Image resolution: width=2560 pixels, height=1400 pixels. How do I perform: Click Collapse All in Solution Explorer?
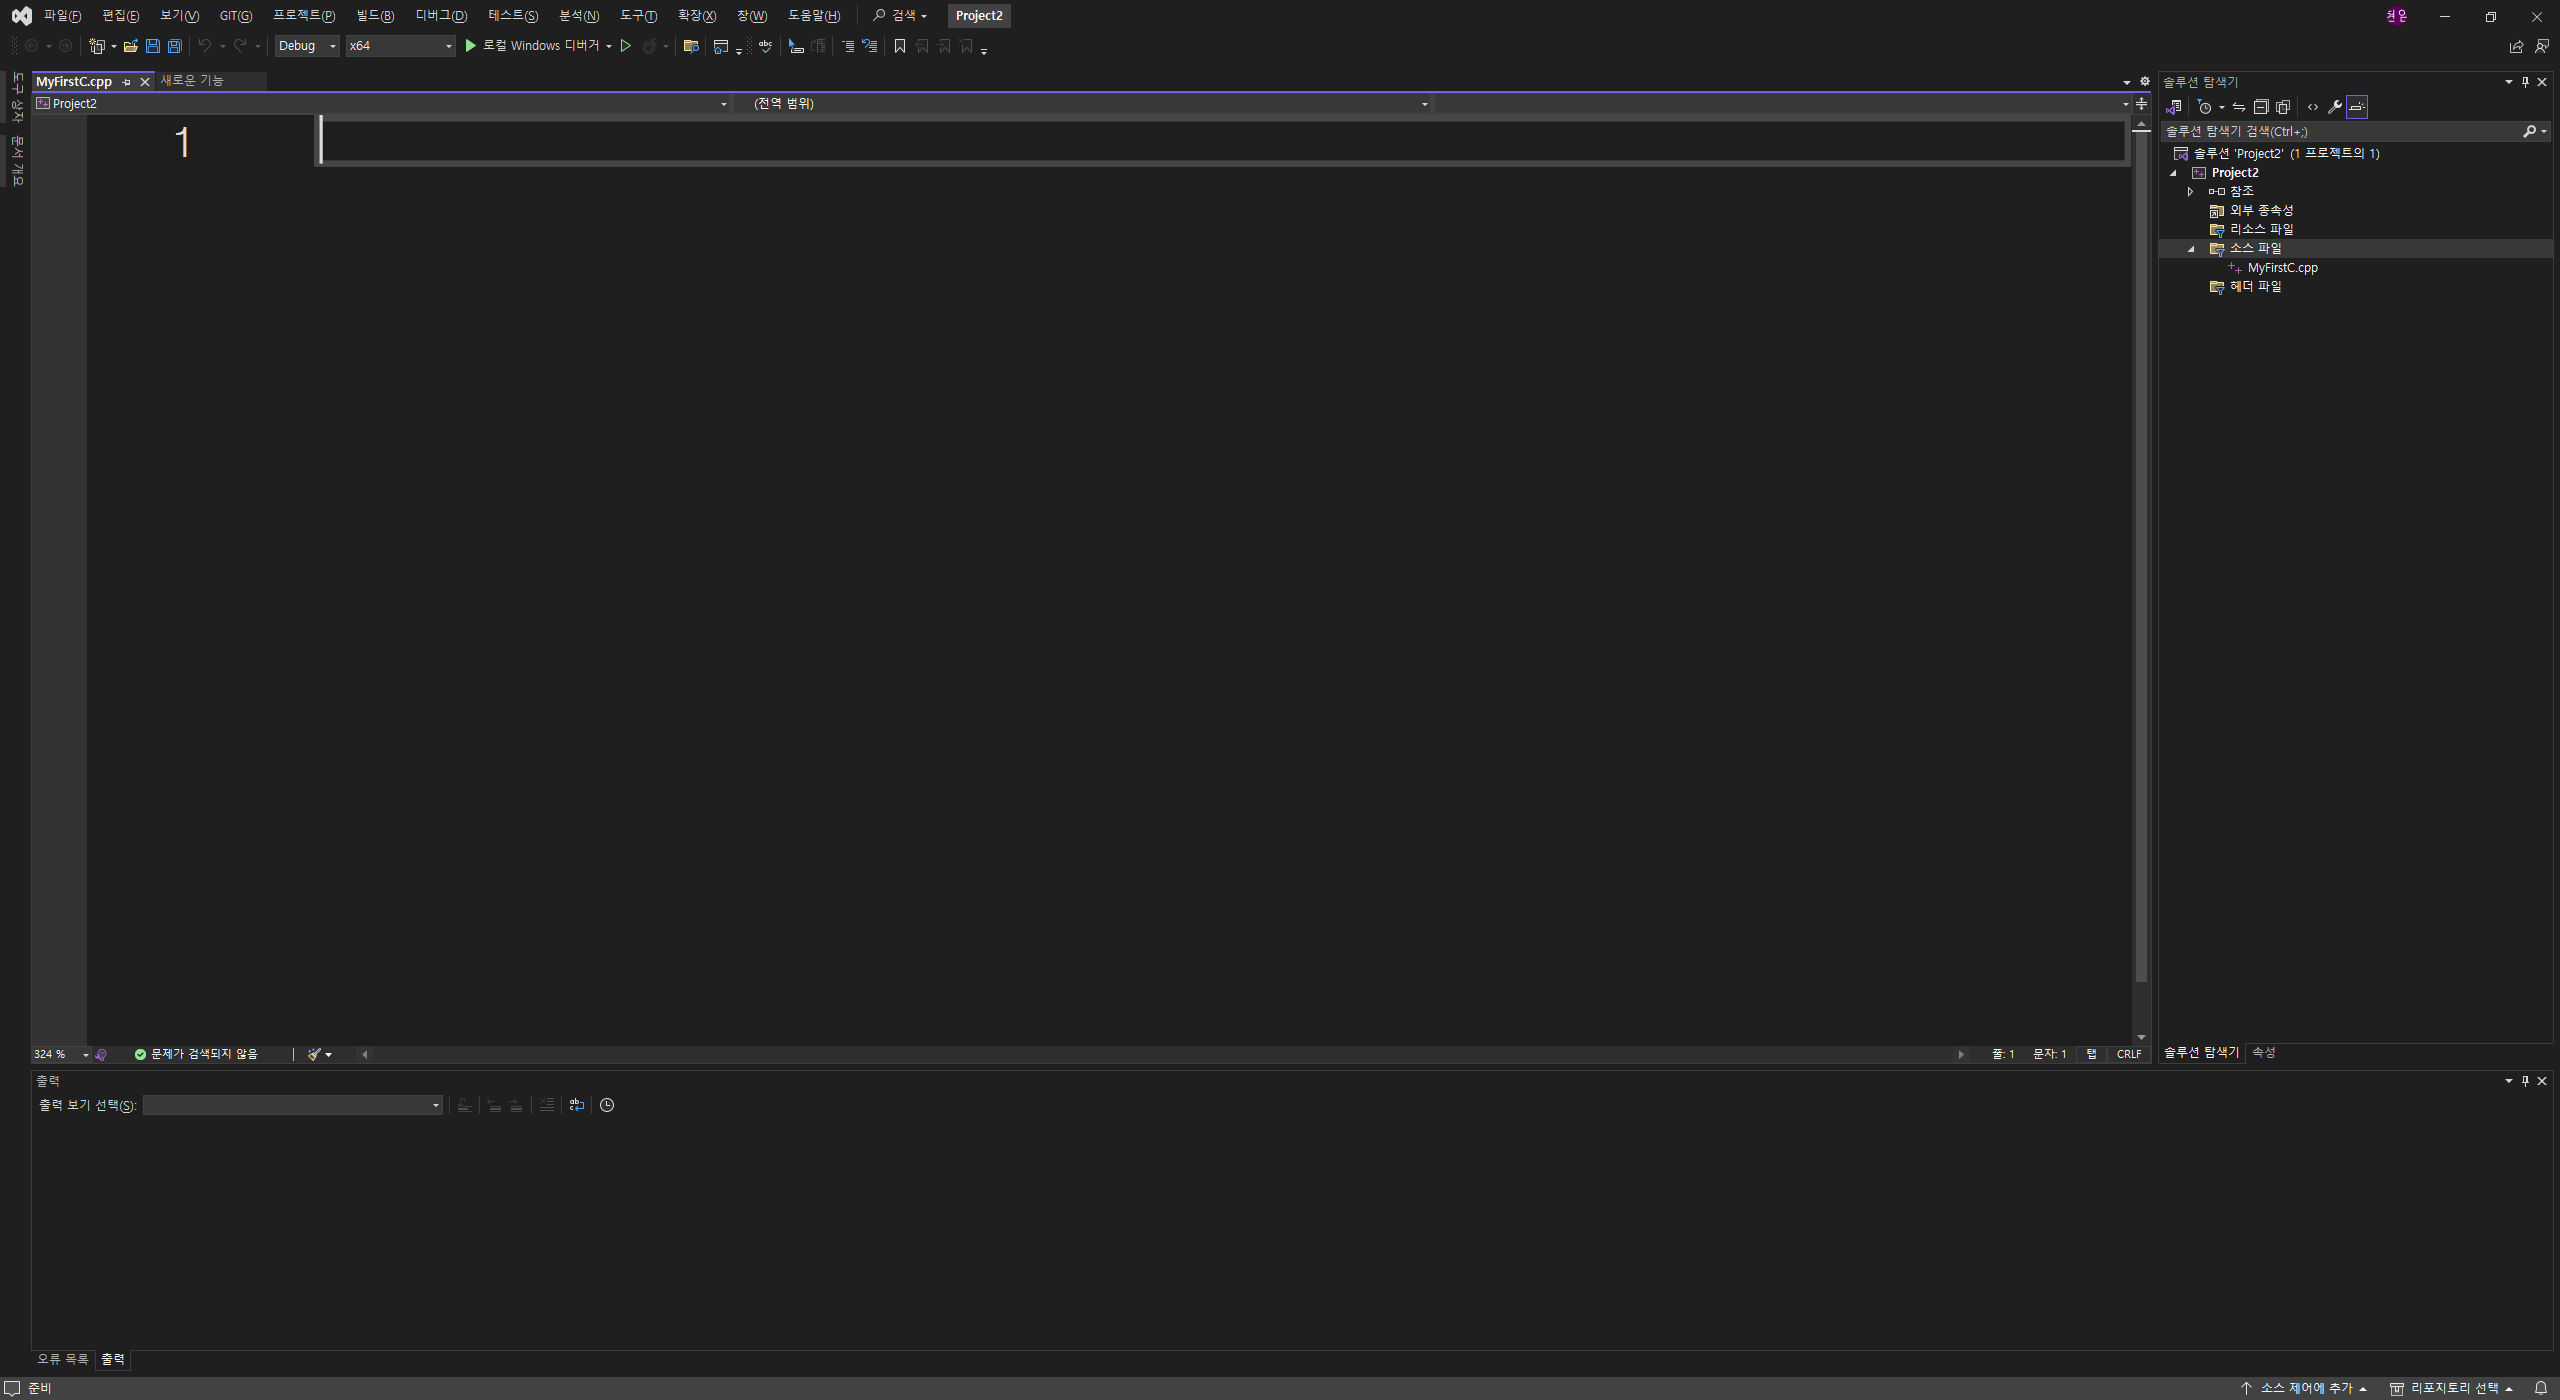[2261, 107]
